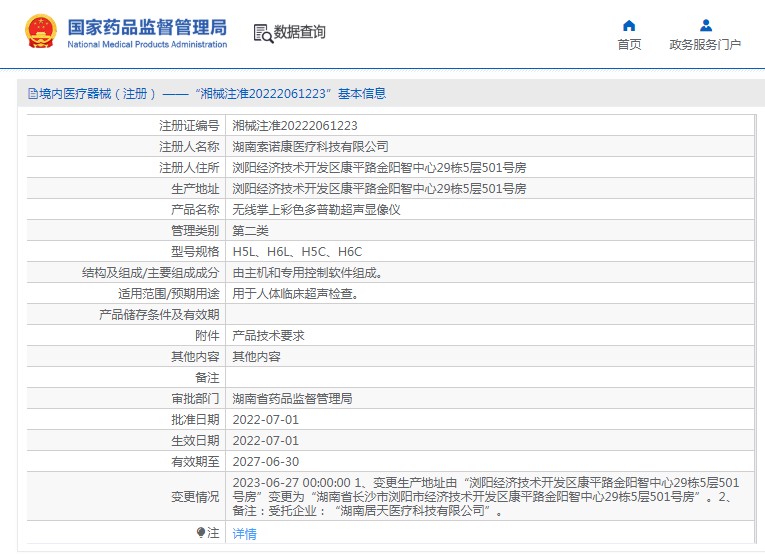Click product name 无线掌上彩色多普勒超声显像仪

[x=316, y=210]
